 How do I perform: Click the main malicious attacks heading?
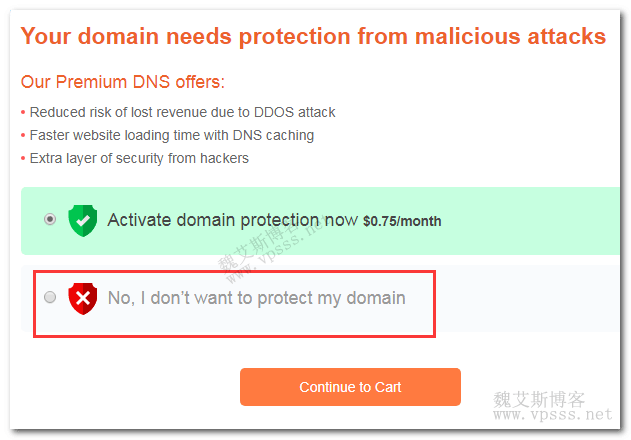pyautogui.click(x=313, y=37)
